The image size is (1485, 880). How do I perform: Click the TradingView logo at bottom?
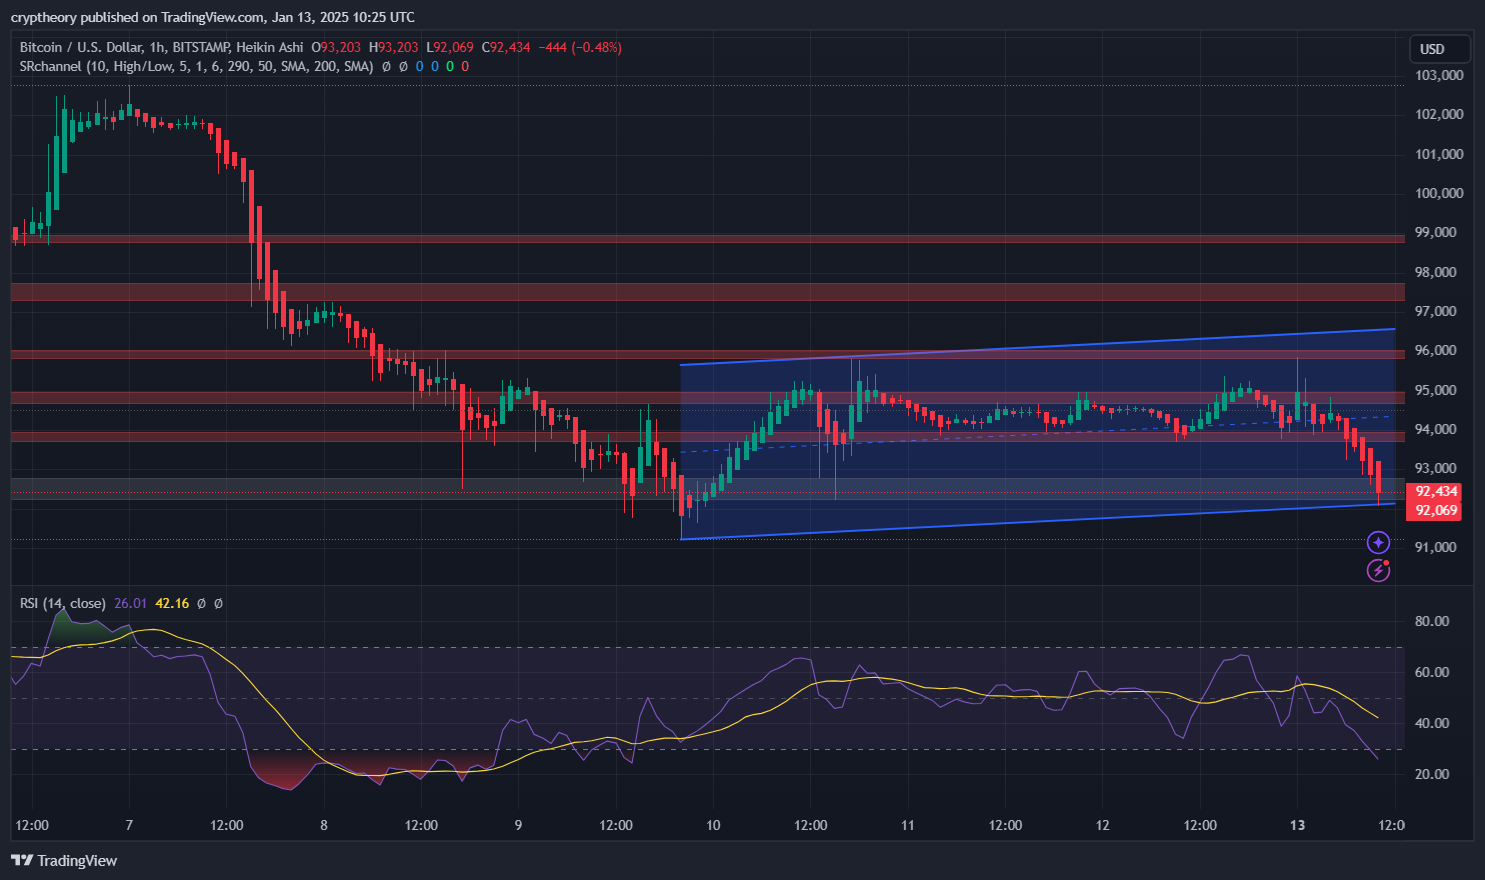pos(64,860)
